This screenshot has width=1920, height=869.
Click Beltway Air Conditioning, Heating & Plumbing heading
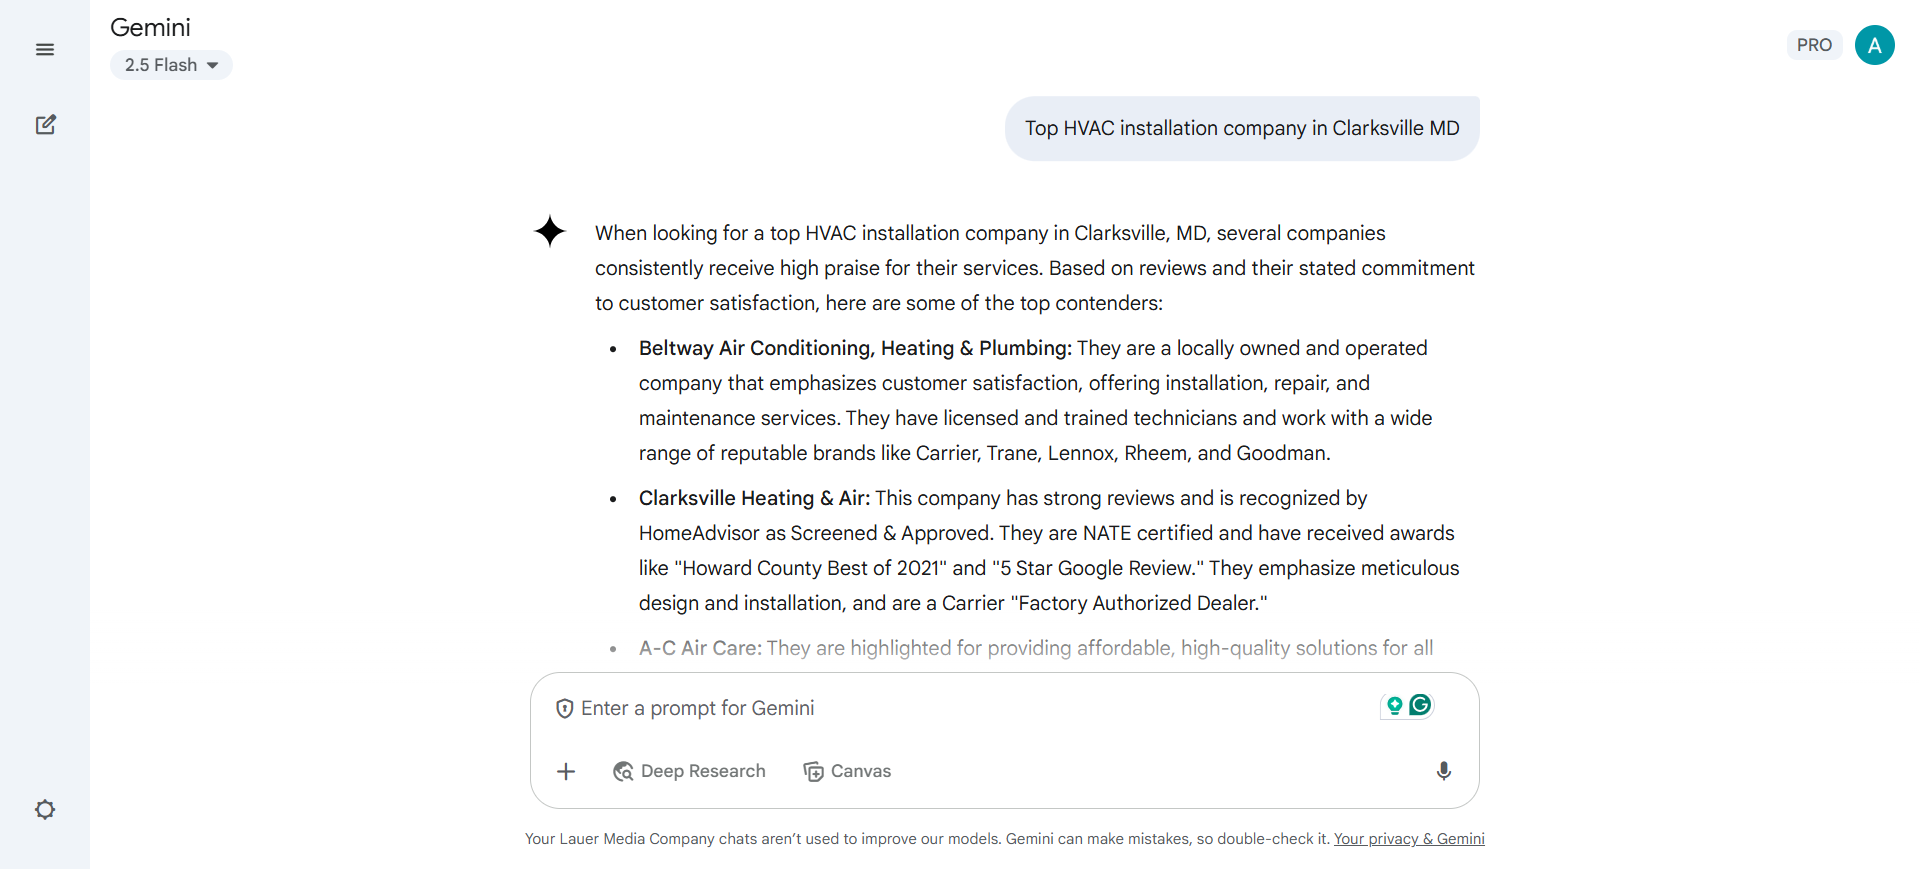(x=855, y=348)
